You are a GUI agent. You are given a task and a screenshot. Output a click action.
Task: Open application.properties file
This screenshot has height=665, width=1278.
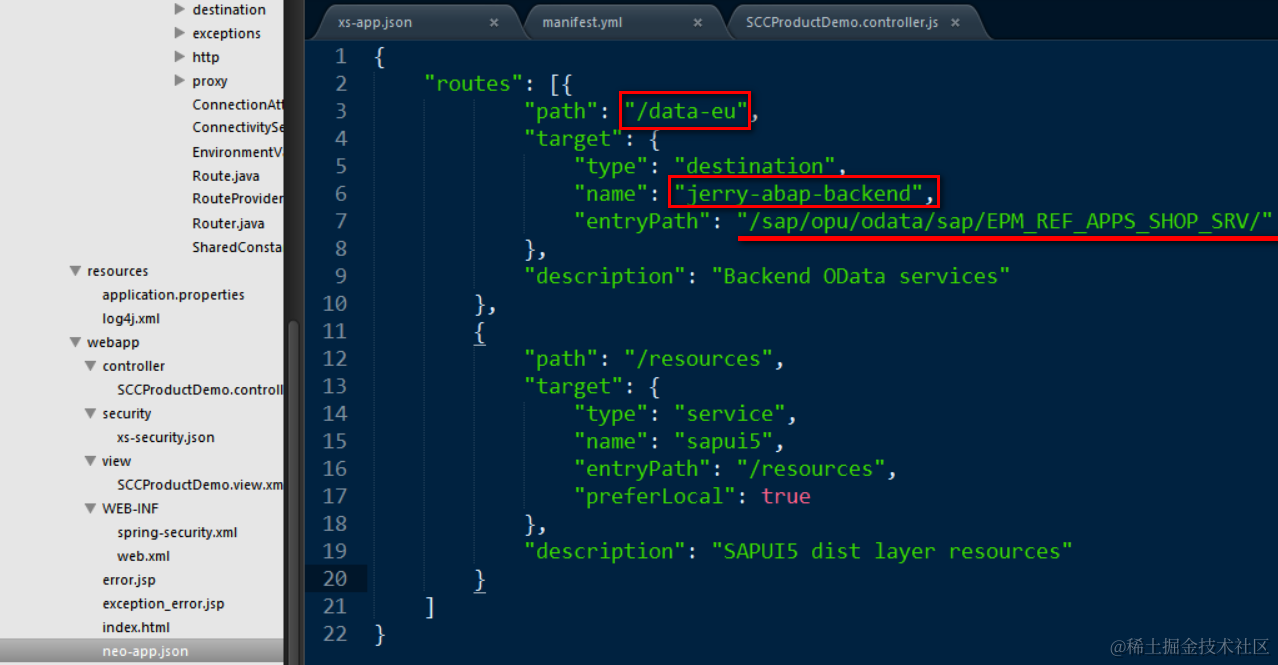pyautogui.click(x=173, y=295)
